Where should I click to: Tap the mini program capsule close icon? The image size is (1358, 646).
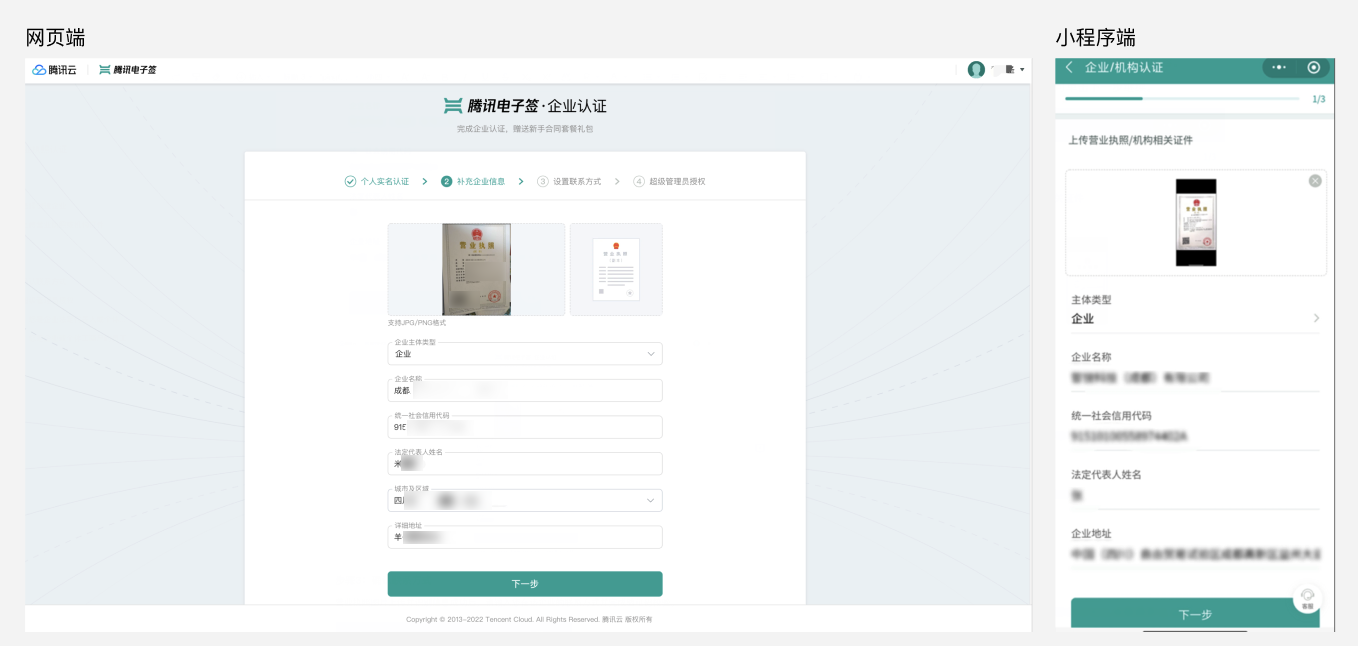click(x=1314, y=67)
